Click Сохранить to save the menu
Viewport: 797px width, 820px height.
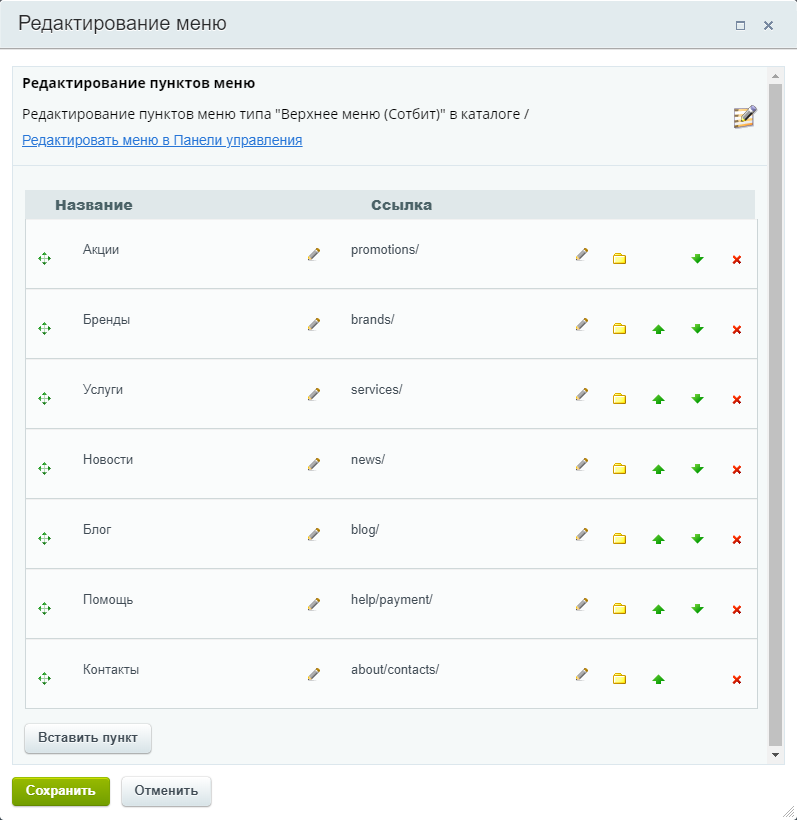coord(61,791)
